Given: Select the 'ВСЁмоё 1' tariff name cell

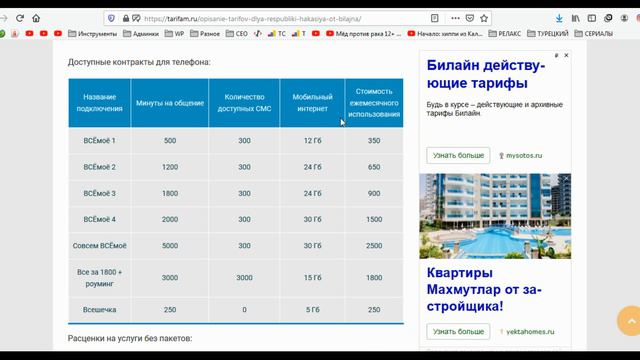Looking at the screenshot, I should coord(100,141).
